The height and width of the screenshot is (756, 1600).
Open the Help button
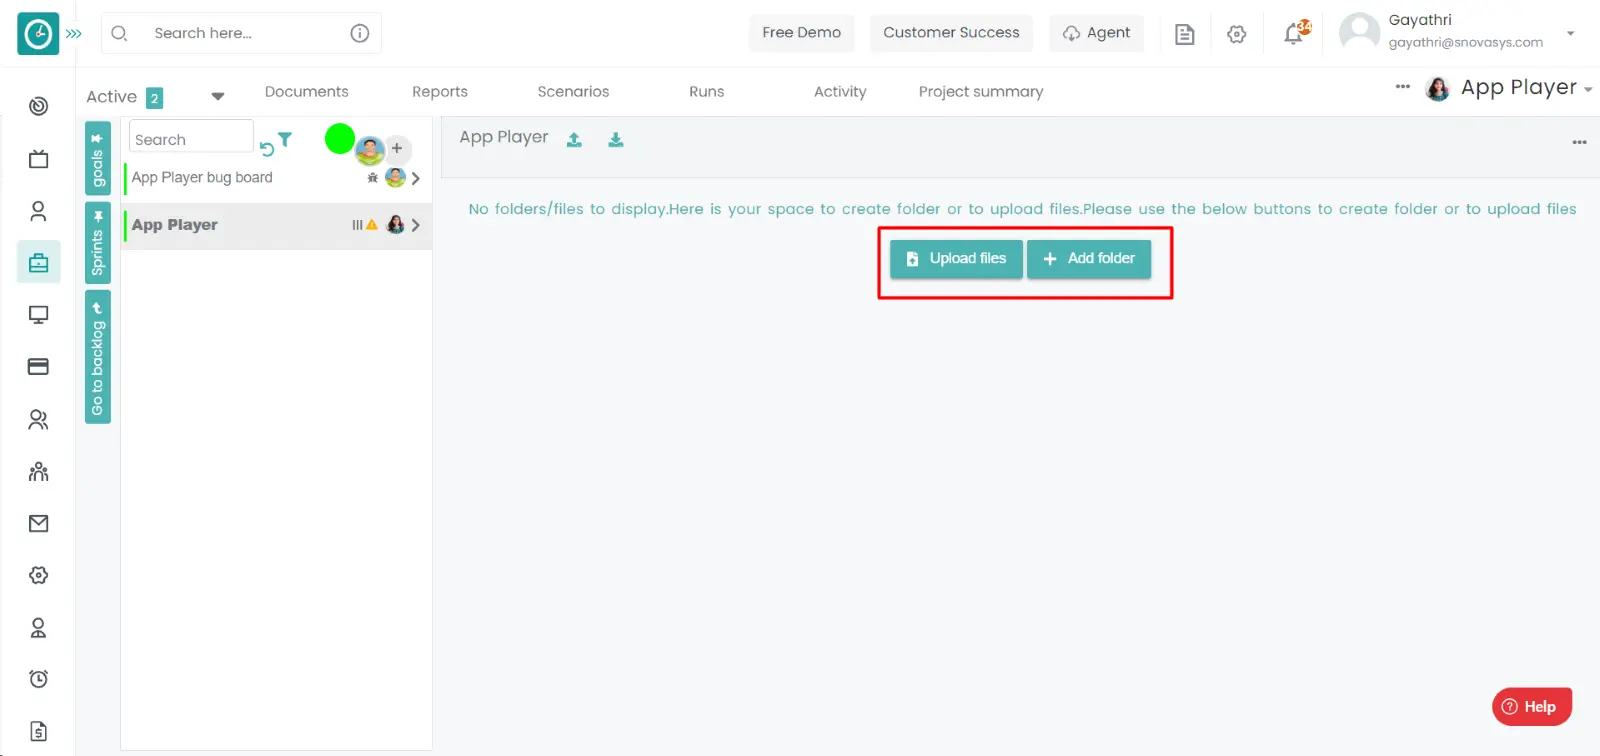tap(1532, 706)
